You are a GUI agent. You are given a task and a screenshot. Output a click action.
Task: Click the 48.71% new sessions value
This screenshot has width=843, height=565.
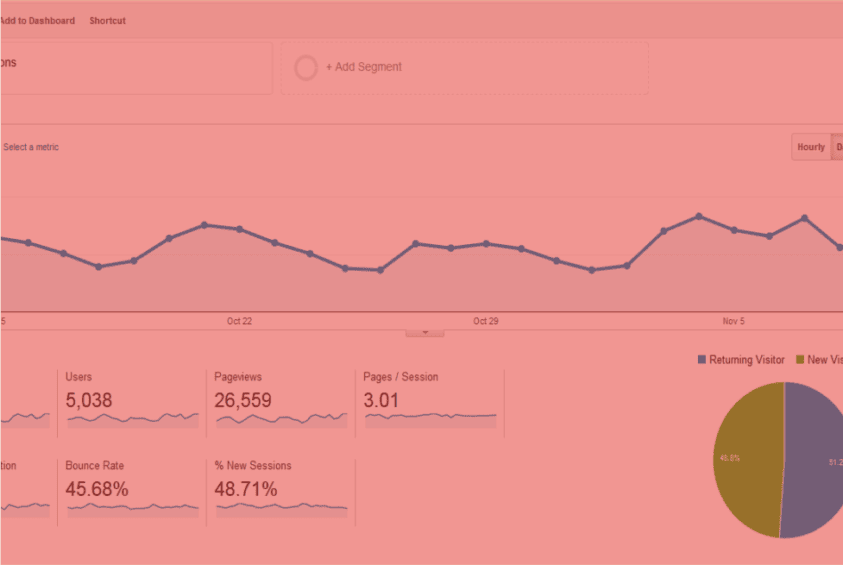[x=246, y=489]
